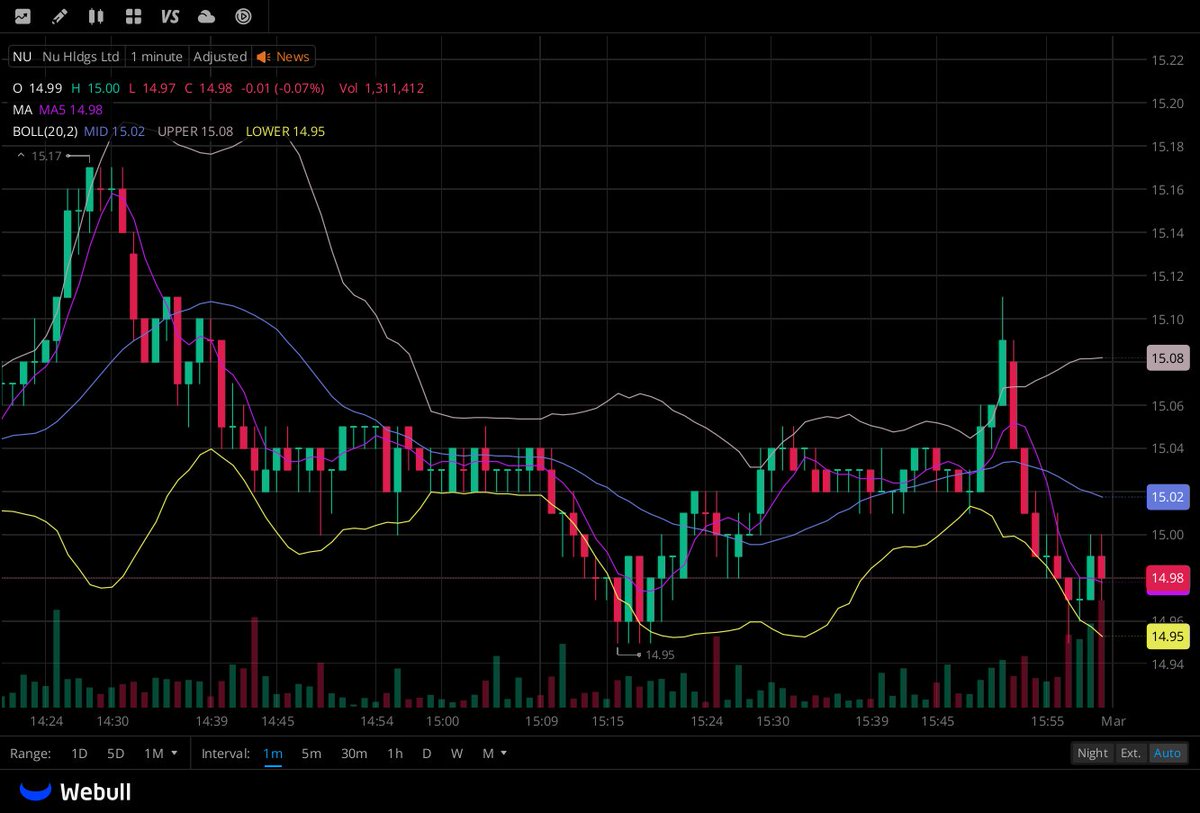Click the circular play replay icon
This screenshot has height=813, width=1200.
[243, 16]
